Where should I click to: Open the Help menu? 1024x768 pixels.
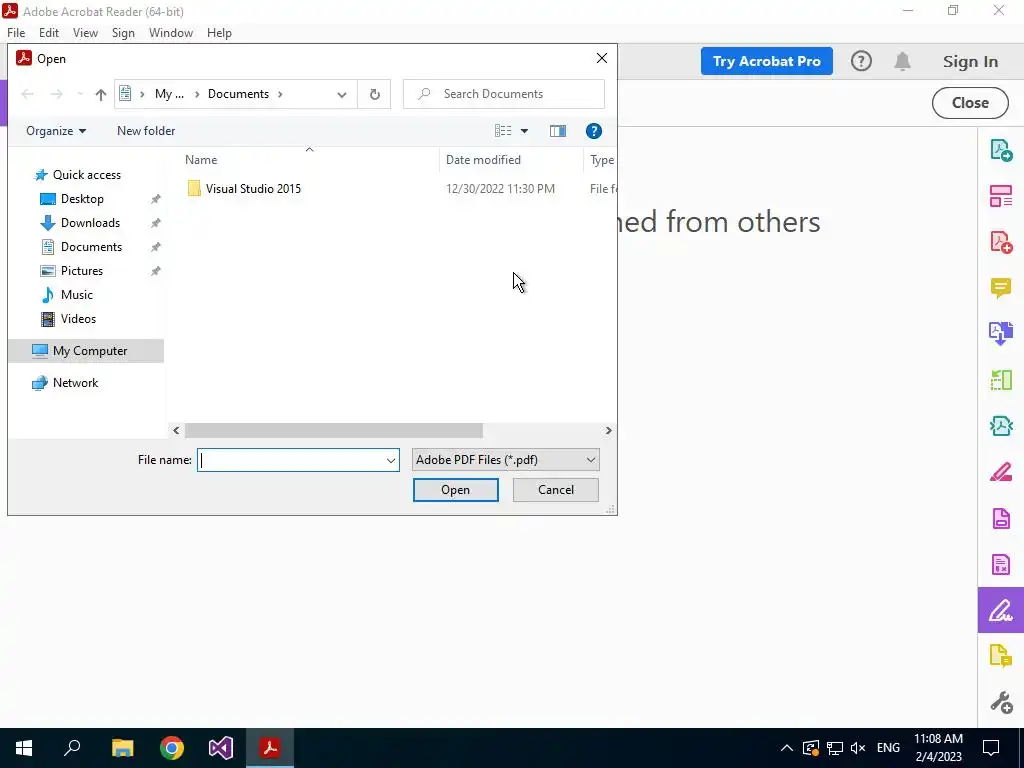(219, 33)
